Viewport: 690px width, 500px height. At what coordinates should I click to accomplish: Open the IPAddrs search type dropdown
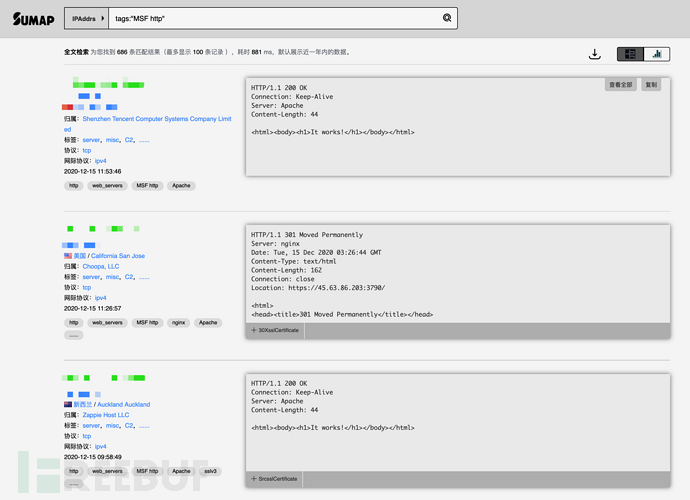(x=86, y=18)
